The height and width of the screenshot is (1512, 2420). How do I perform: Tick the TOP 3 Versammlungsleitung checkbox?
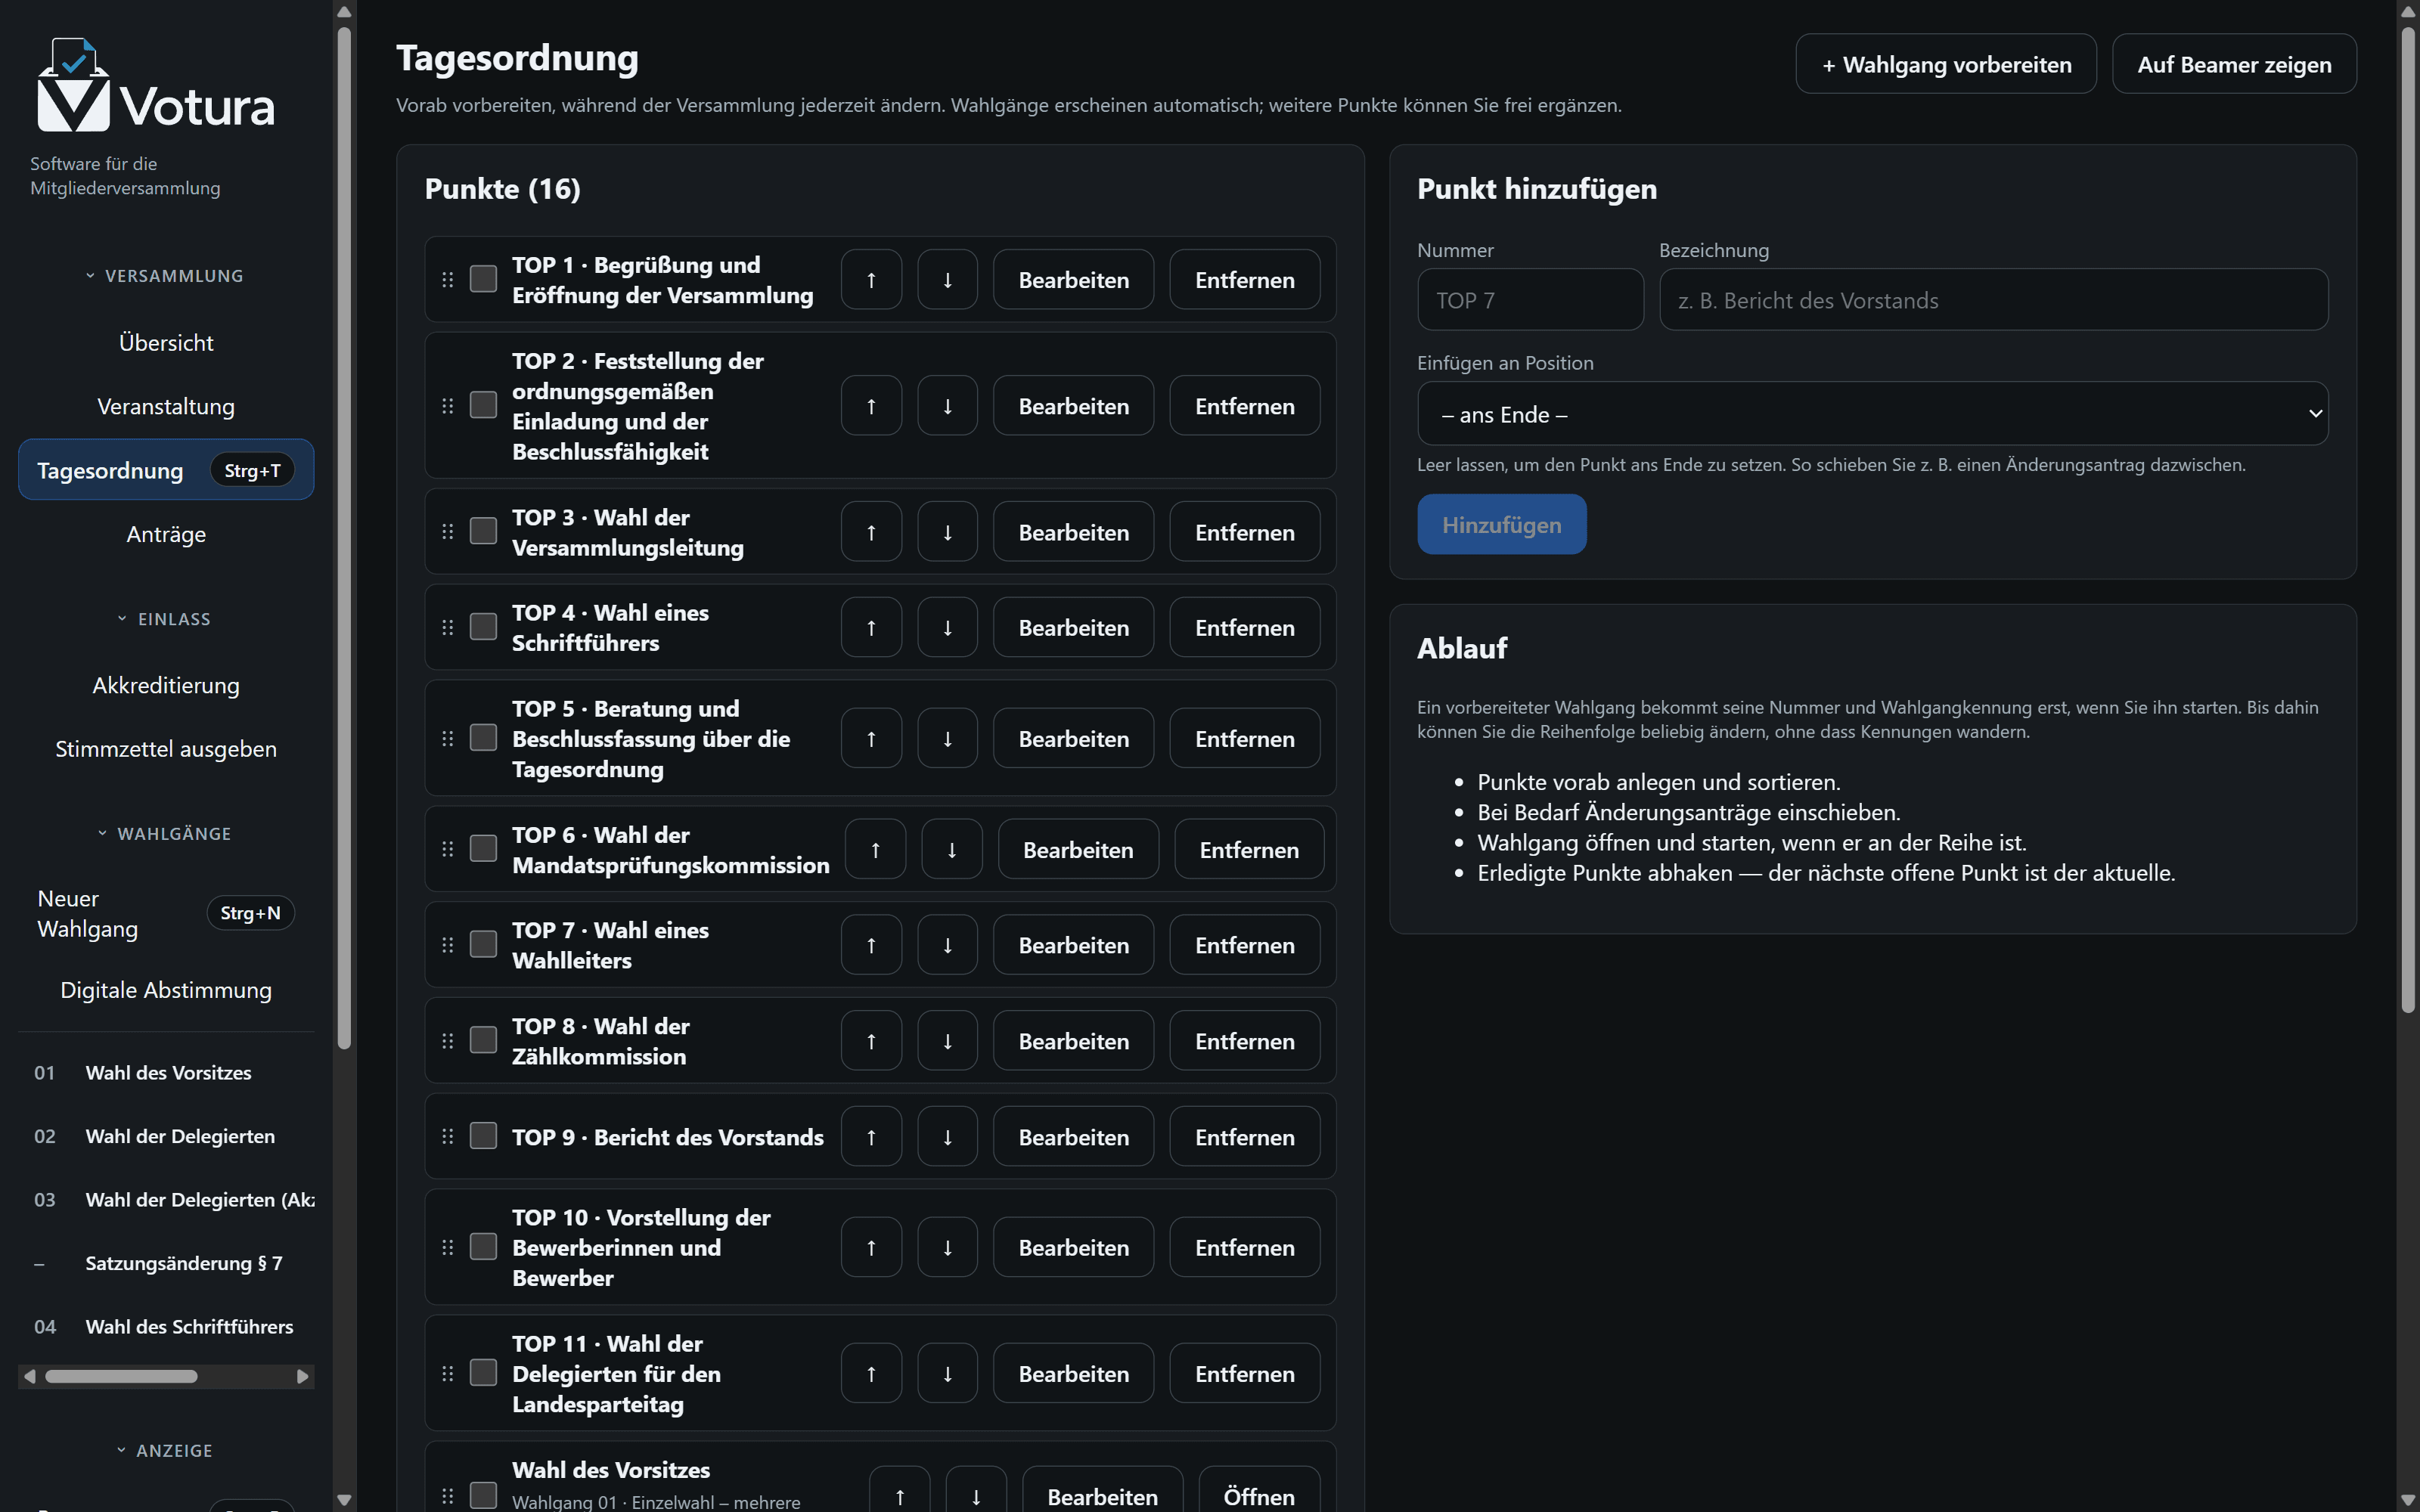coord(483,531)
